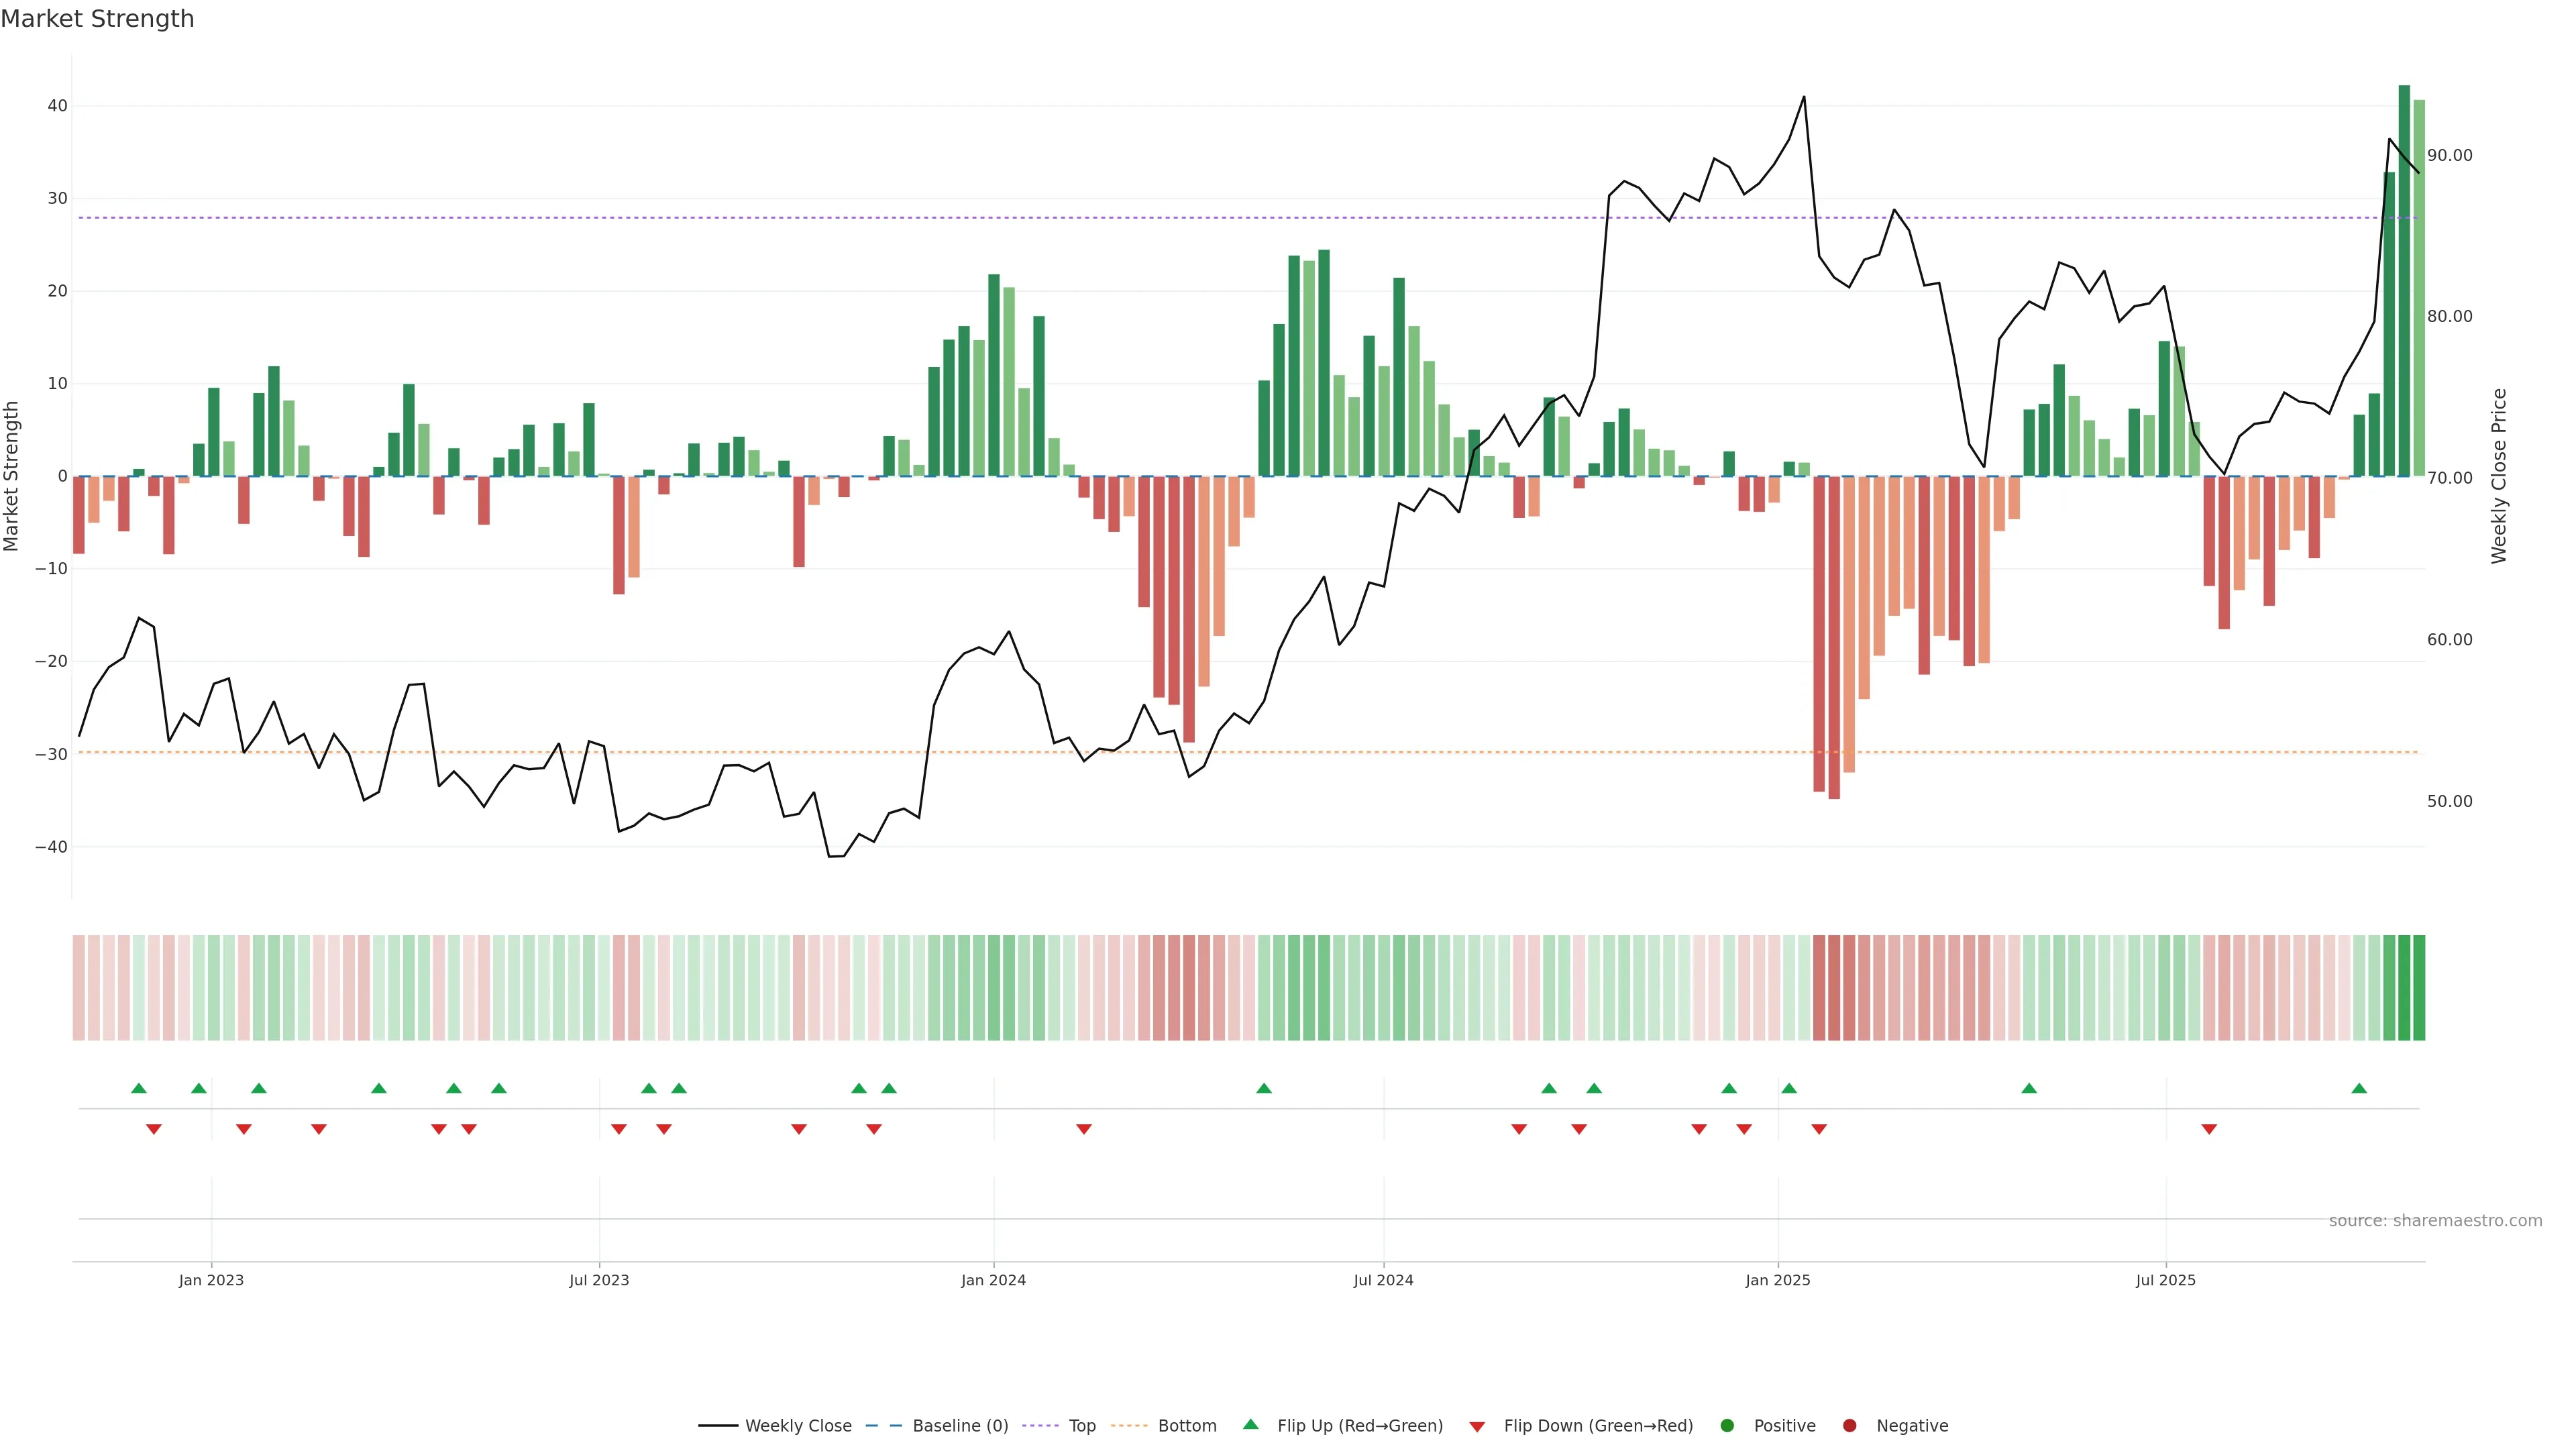Open the sharemaestro.com source text
The height and width of the screenshot is (1449, 2576).
pyautogui.click(x=2435, y=1220)
